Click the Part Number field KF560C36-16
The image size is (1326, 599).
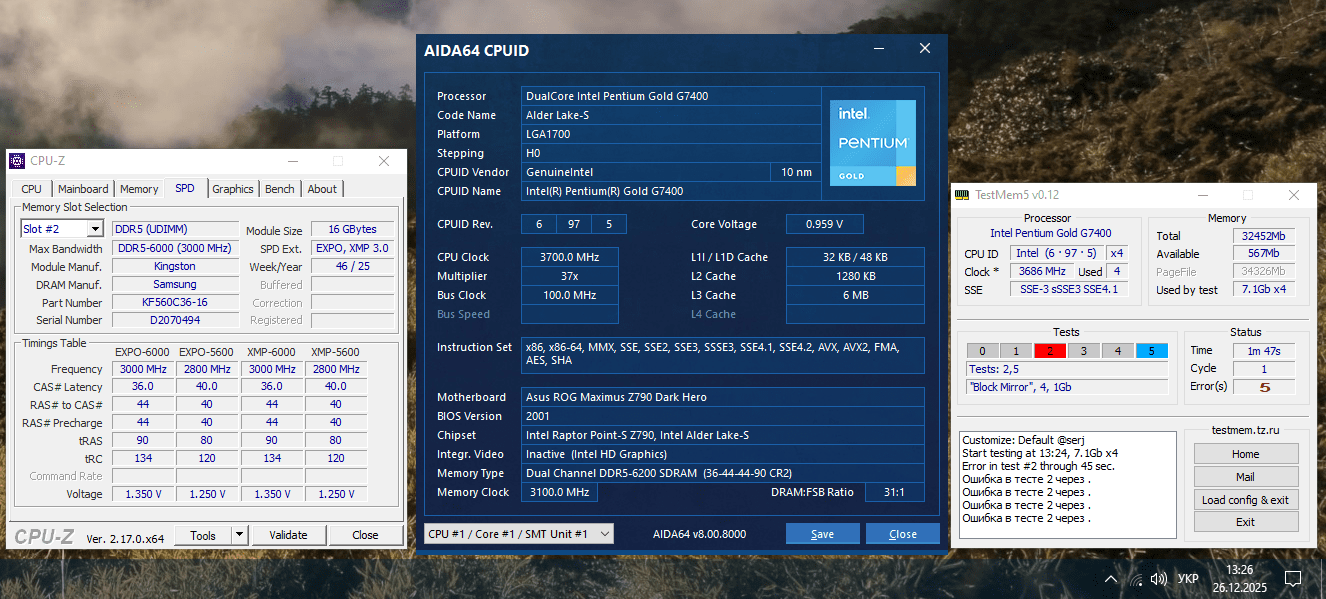[175, 303]
